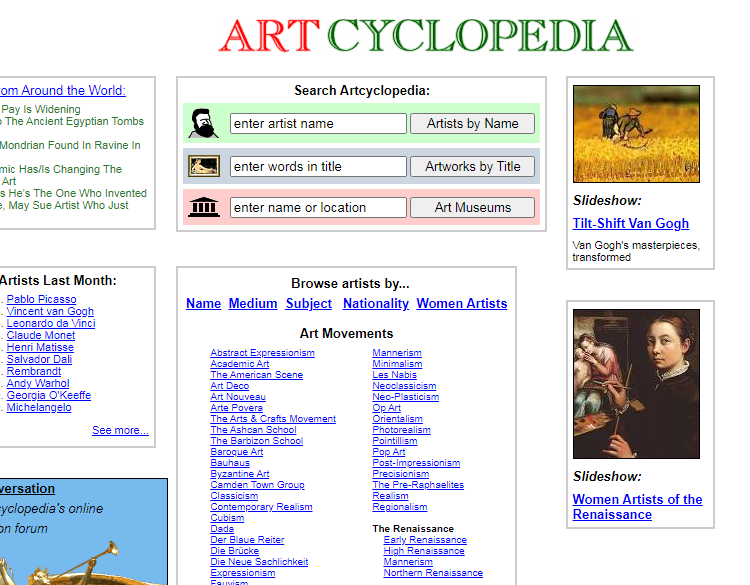Viewport: 750px width, 585px height.
Task: Open the Abstract Expressionism movement link
Action: (262, 353)
